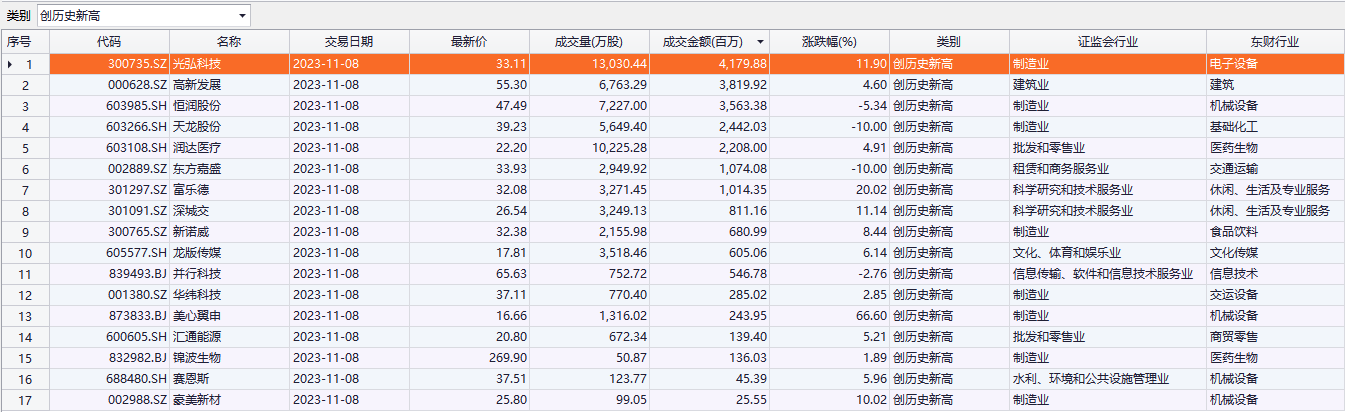Open the 类别 dropdown arrow
This screenshot has width=1345, height=412.
[x=242, y=16]
